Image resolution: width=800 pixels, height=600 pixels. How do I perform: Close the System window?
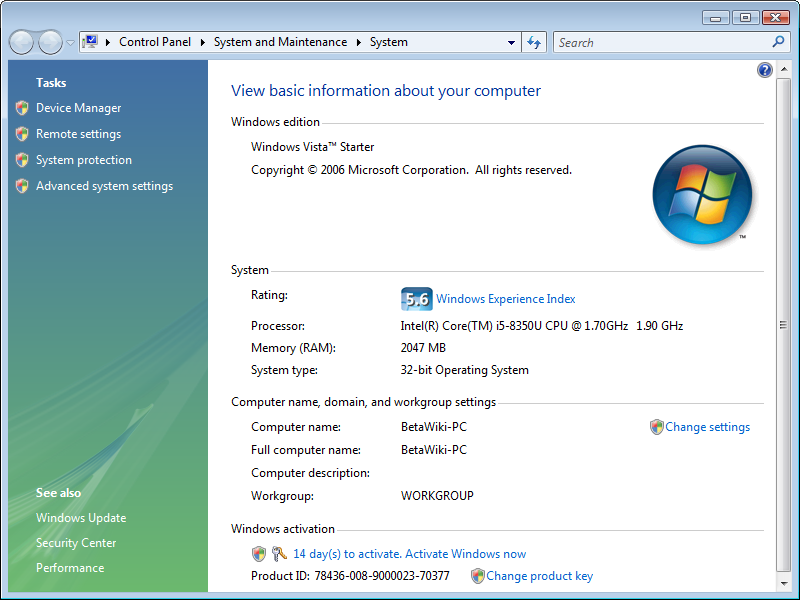pyautogui.click(x=776, y=18)
